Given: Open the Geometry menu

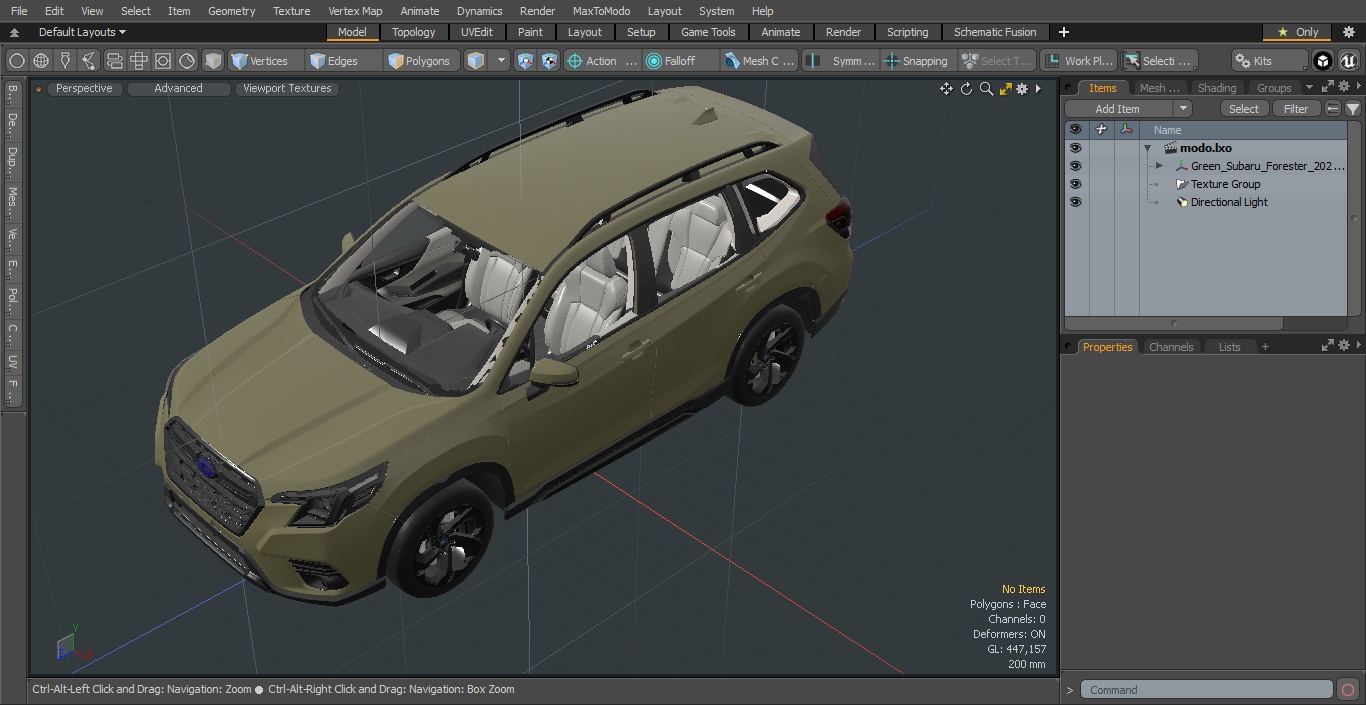Looking at the screenshot, I should (x=231, y=11).
